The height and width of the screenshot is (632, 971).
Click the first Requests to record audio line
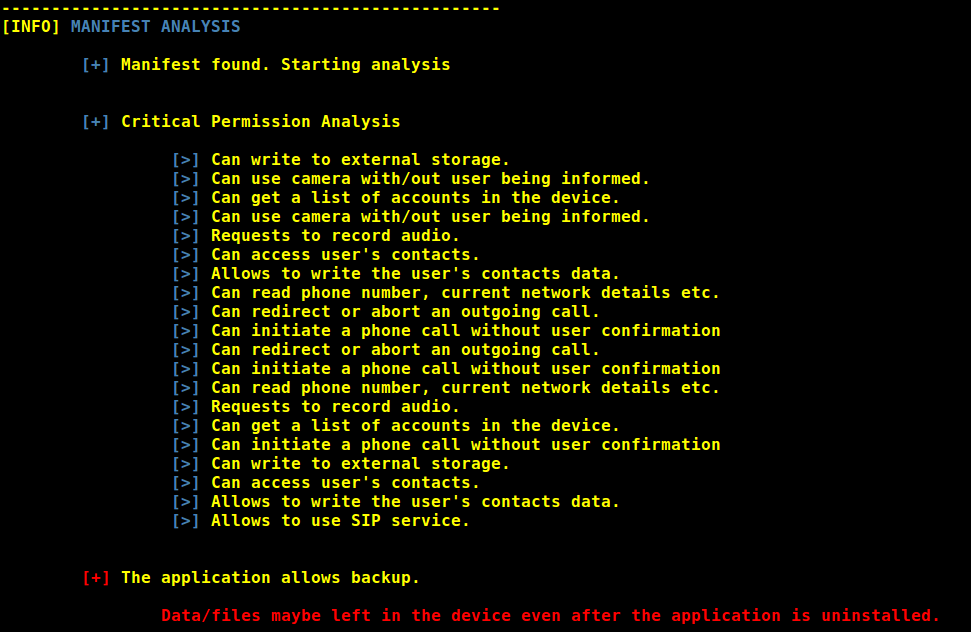tap(335, 236)
